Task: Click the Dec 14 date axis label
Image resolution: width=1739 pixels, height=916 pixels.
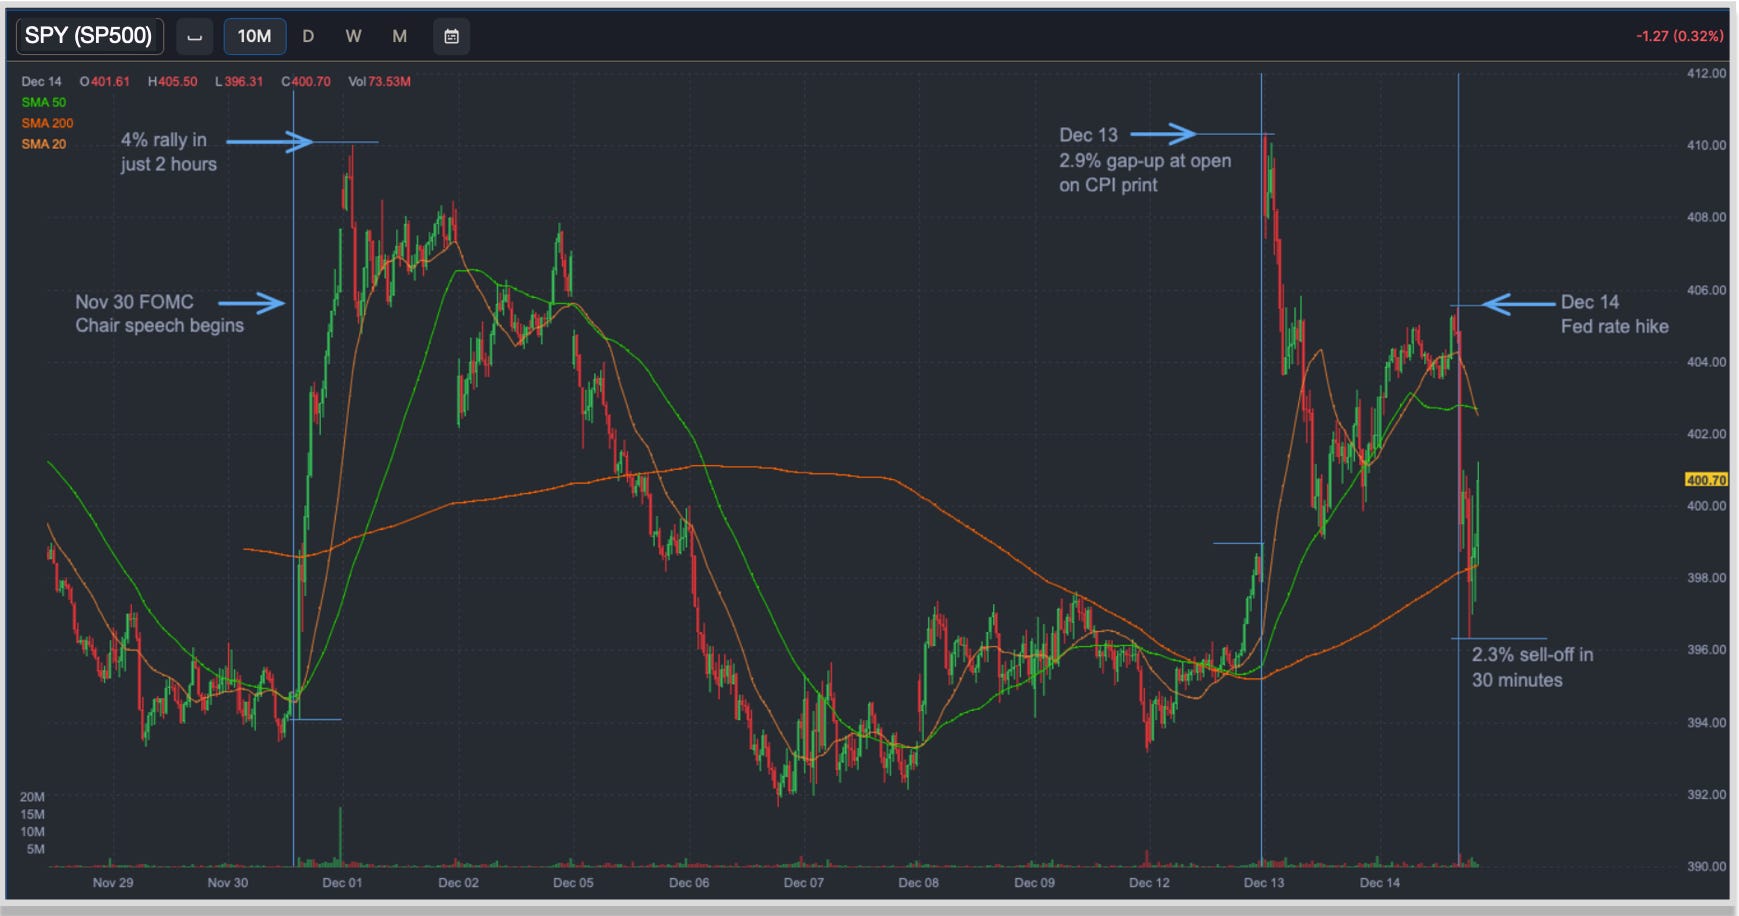Action: tap(1380, 883)
